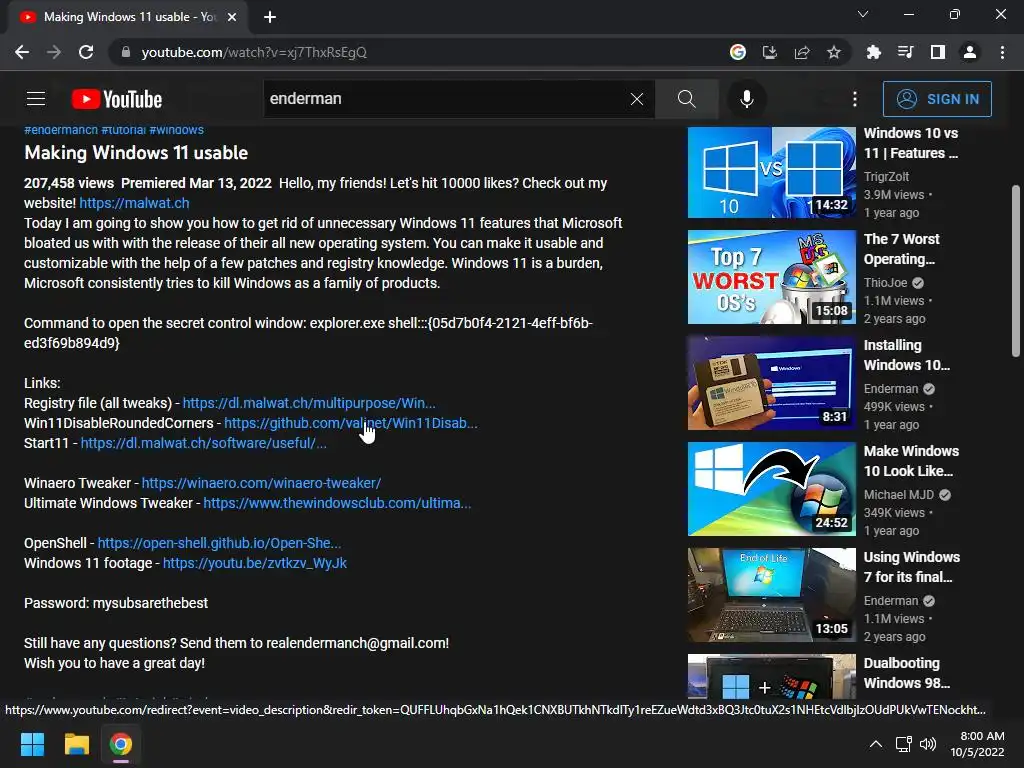Image resolution: width=1024 pixels, height=768 pixels.
Task: Reload the YouTube page
Action: click(x=86, y=52)
